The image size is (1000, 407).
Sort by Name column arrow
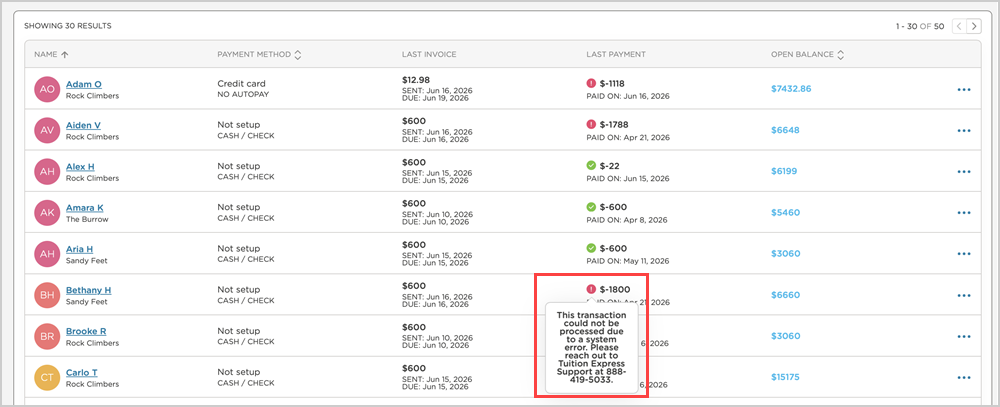pyautogui.click(x=64, y=55)
